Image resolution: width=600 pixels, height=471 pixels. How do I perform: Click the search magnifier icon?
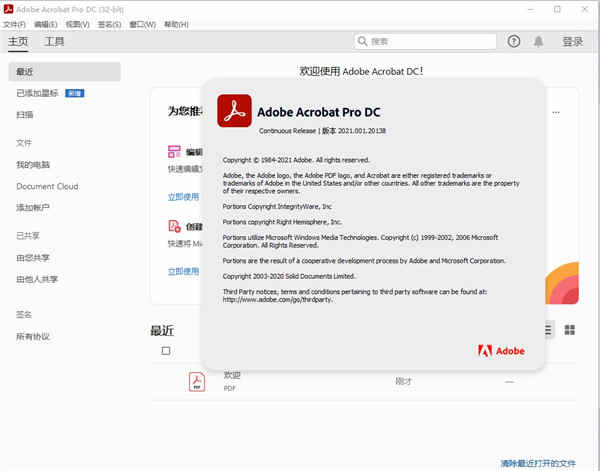click(x=362, y=41)
